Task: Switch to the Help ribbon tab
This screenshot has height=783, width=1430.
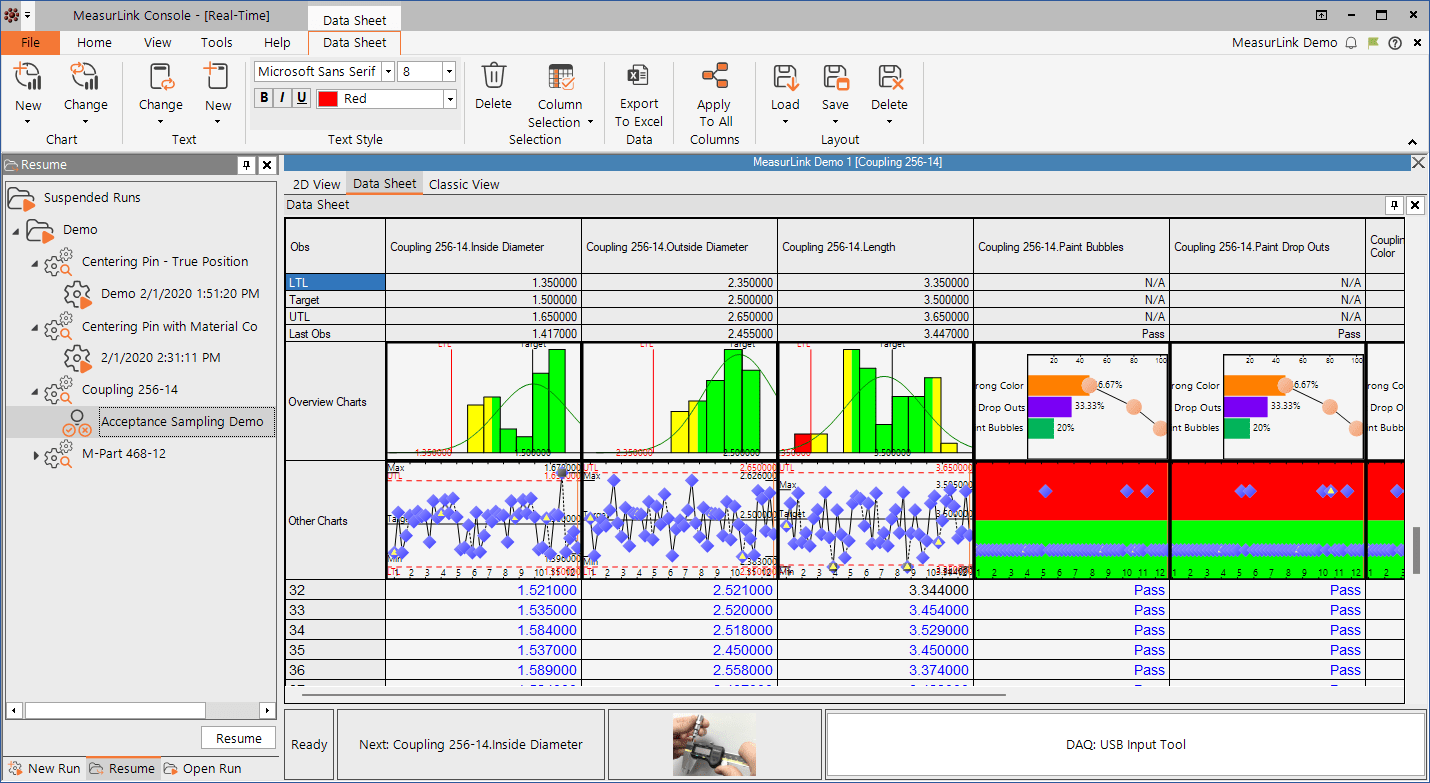Action: pos(278,43)
